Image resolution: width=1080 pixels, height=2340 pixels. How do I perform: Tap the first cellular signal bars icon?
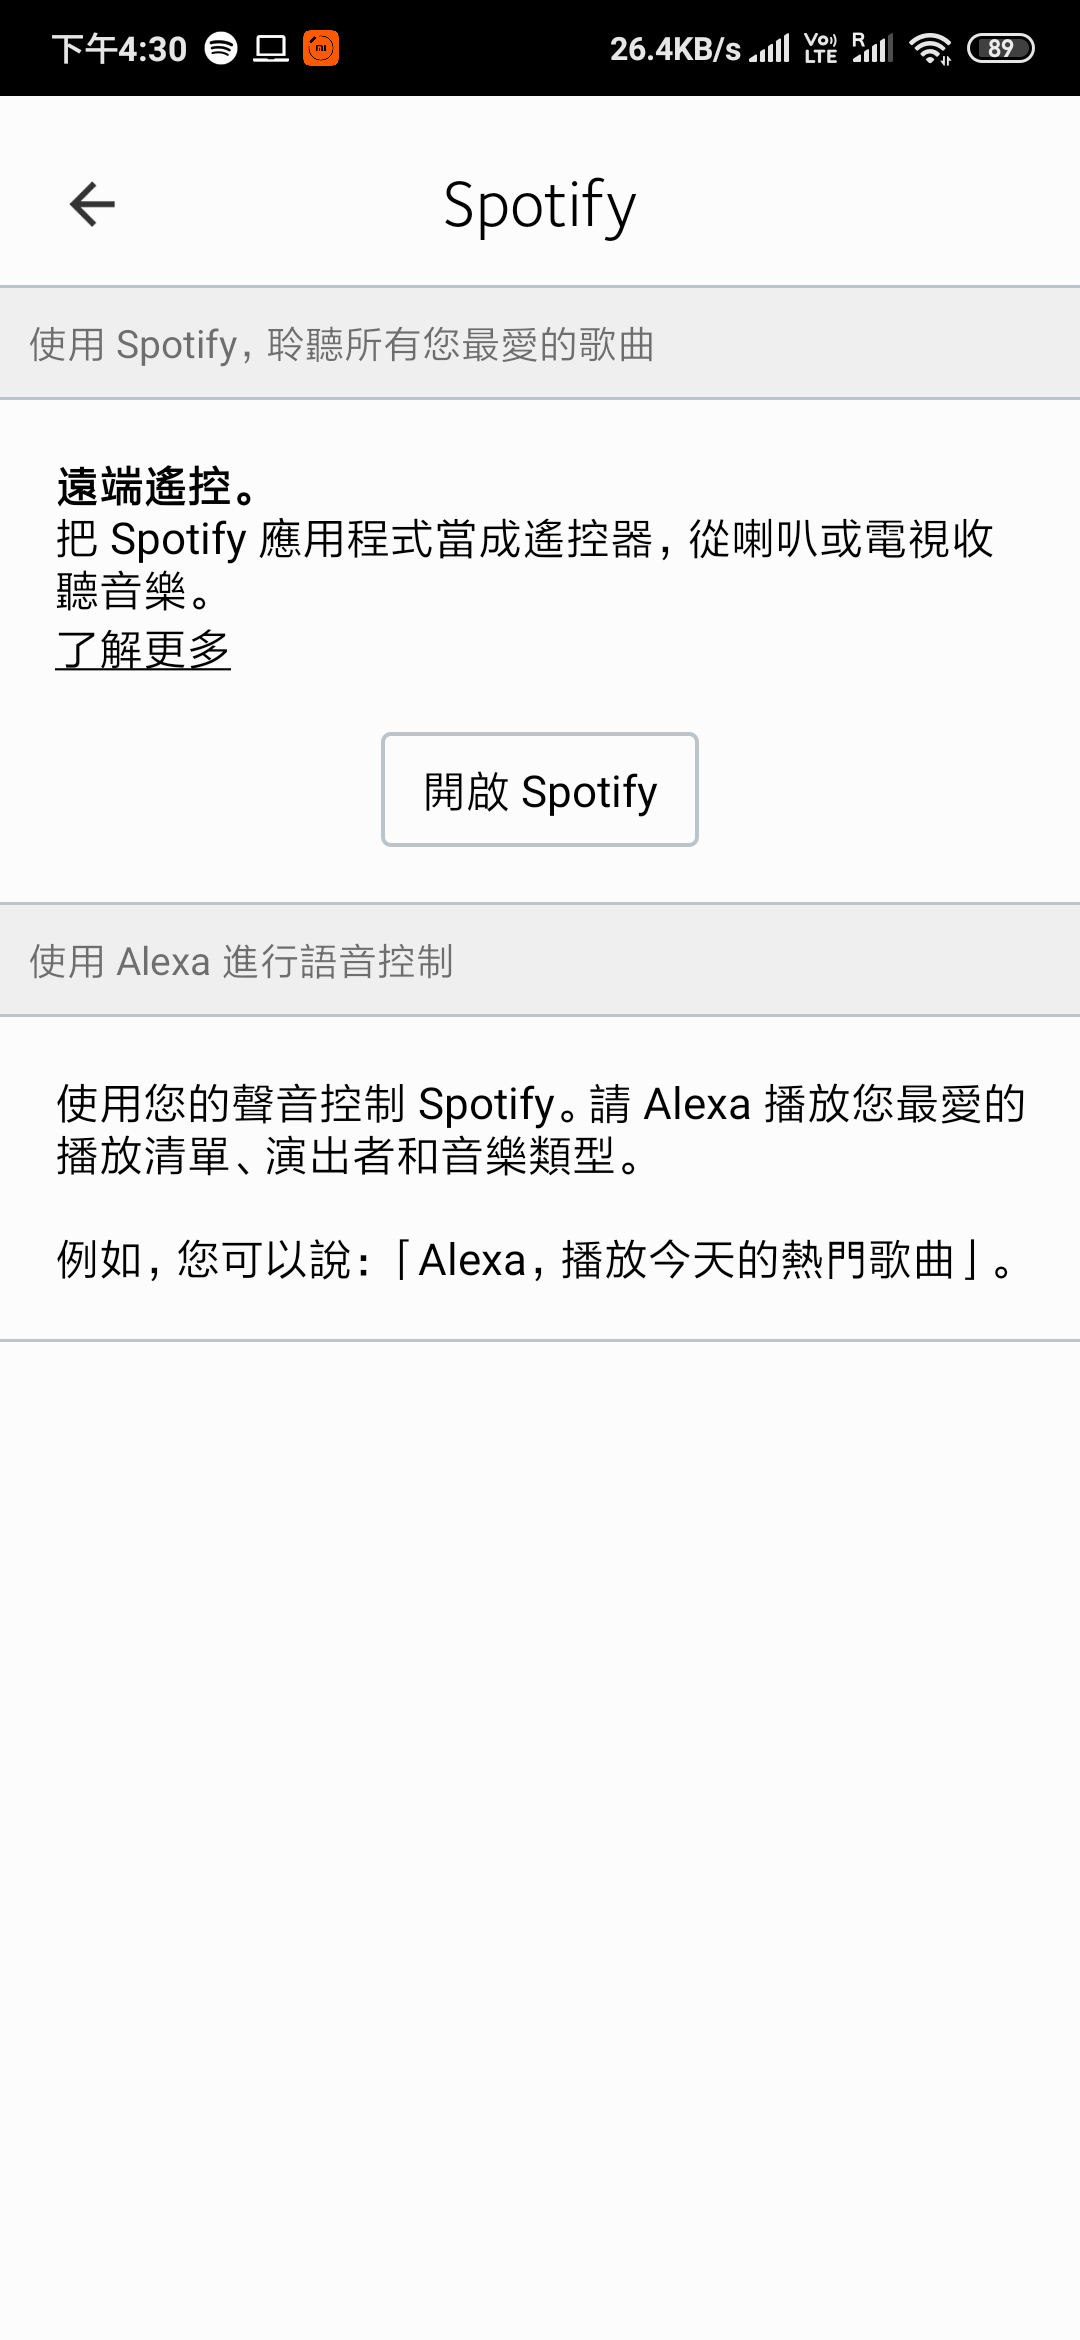pos(769,48)
